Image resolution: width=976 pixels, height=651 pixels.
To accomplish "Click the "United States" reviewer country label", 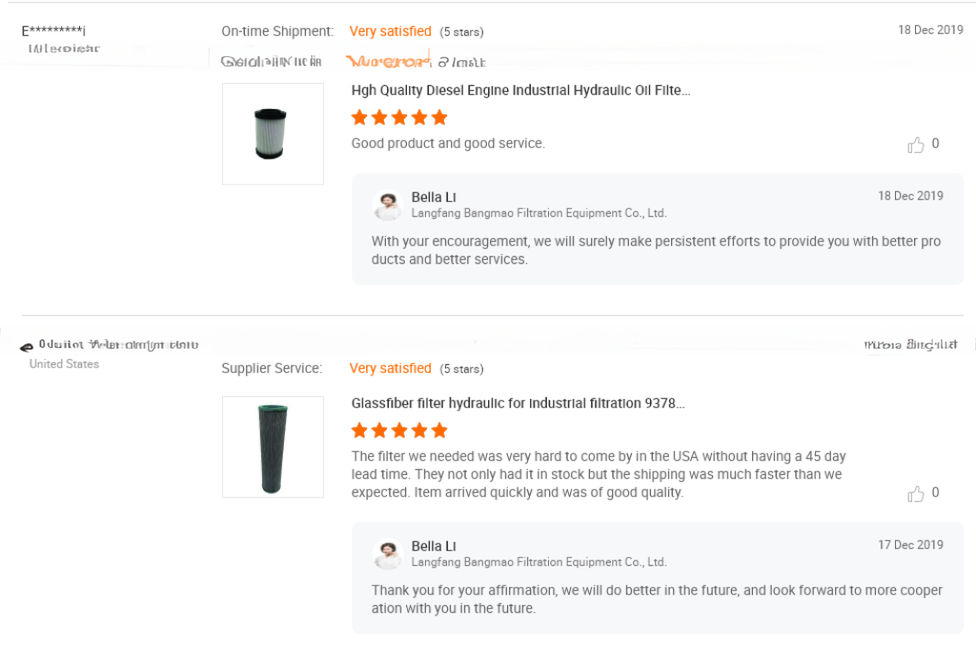I will (x=64, y=364).
